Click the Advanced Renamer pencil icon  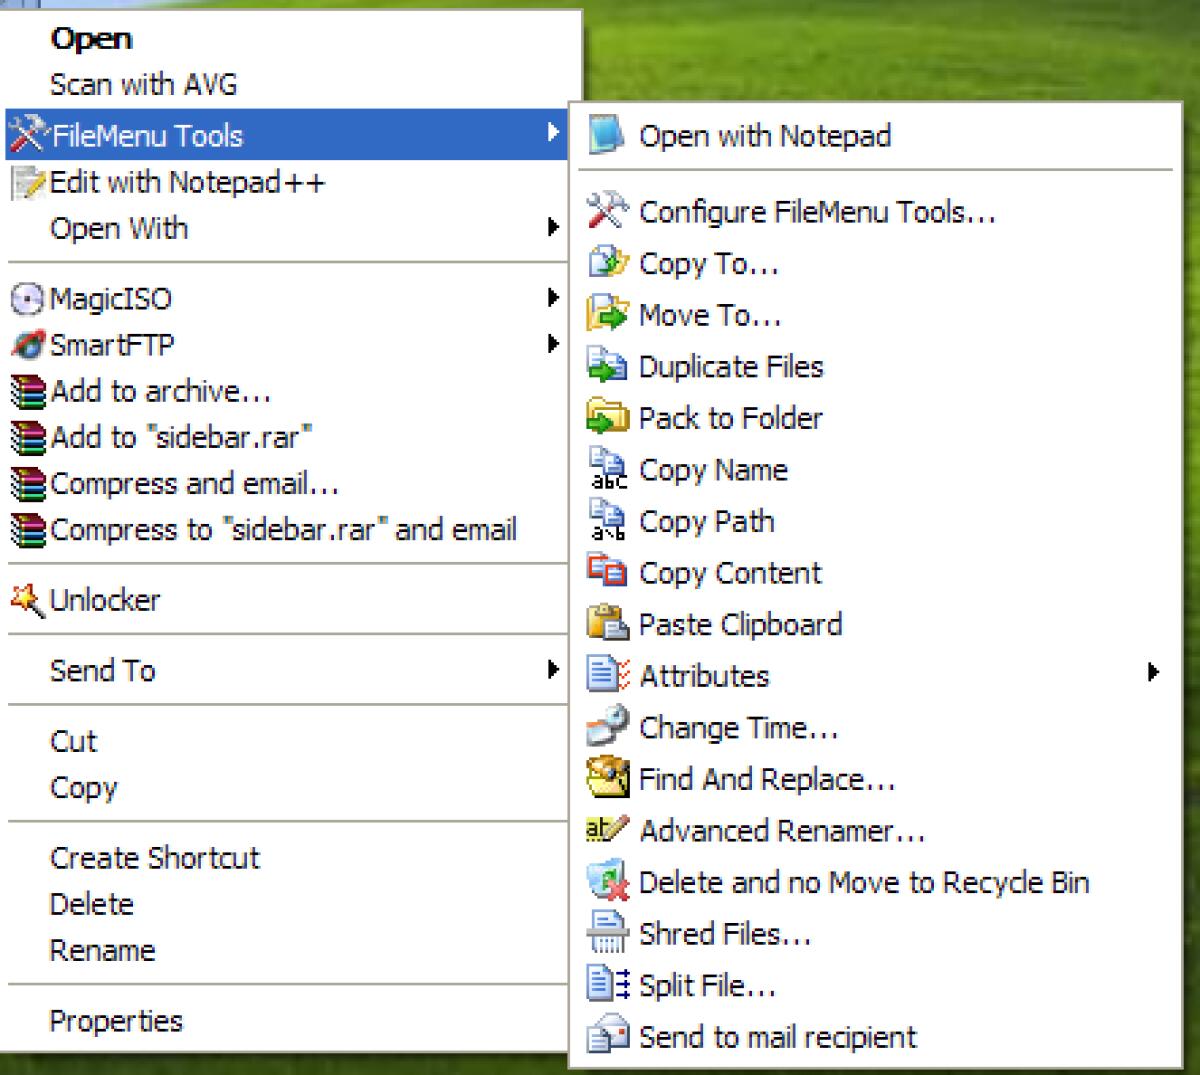point(607,829)
